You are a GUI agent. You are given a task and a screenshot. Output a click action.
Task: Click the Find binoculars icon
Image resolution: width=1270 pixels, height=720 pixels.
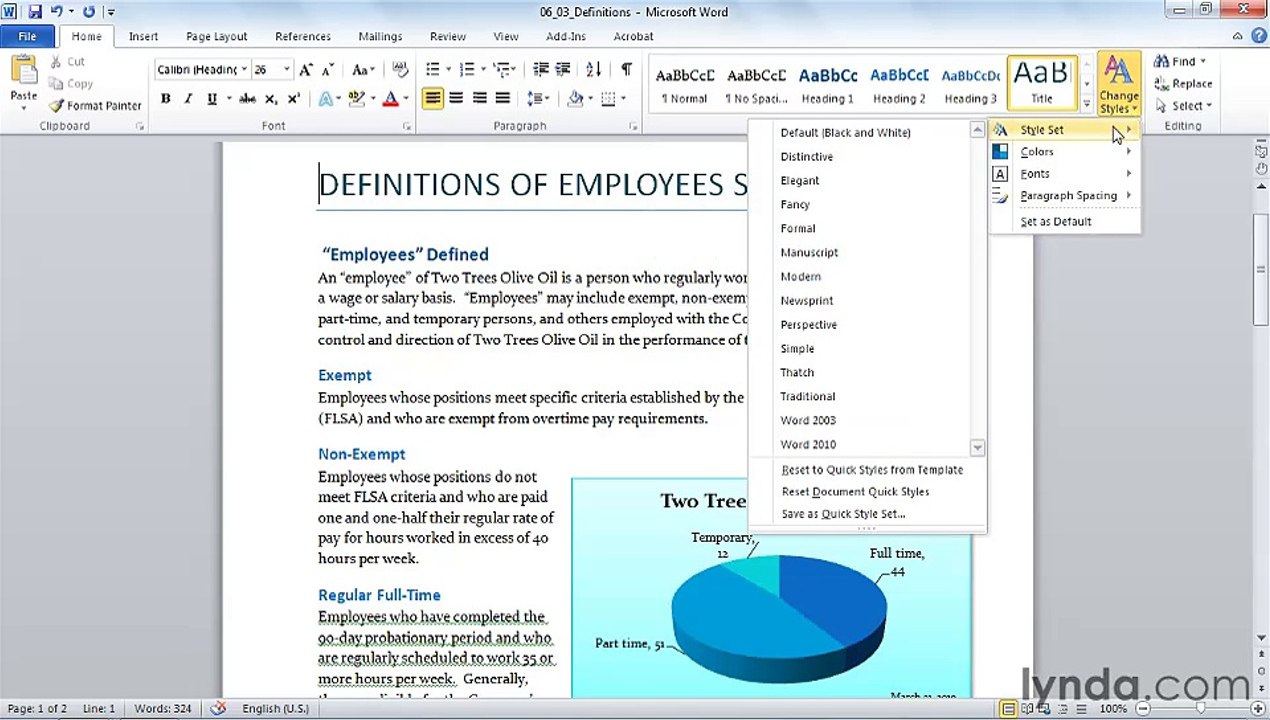point(1162,62)
